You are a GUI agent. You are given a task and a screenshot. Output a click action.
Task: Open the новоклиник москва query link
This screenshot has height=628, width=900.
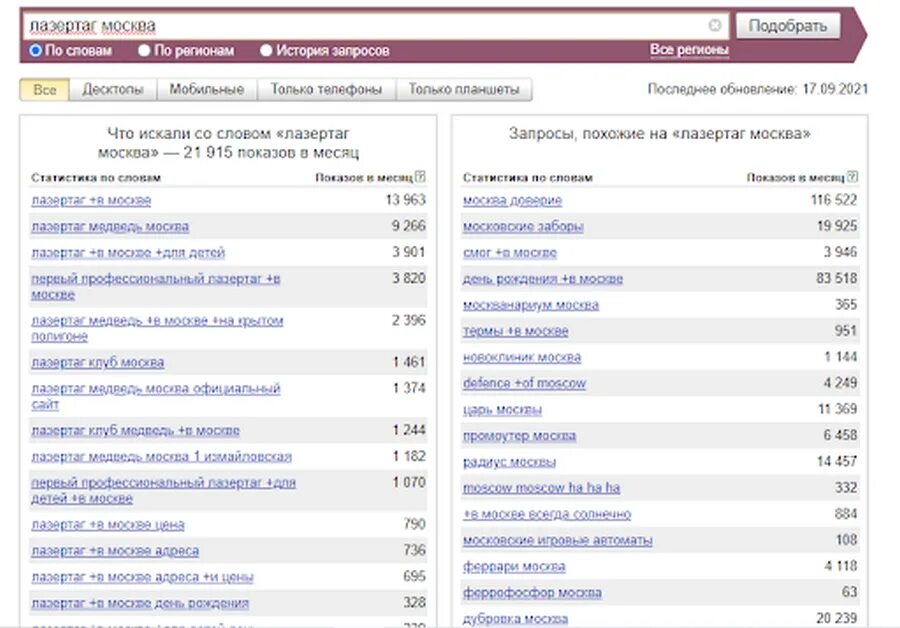pyautogui.click(x=522, y=358)
